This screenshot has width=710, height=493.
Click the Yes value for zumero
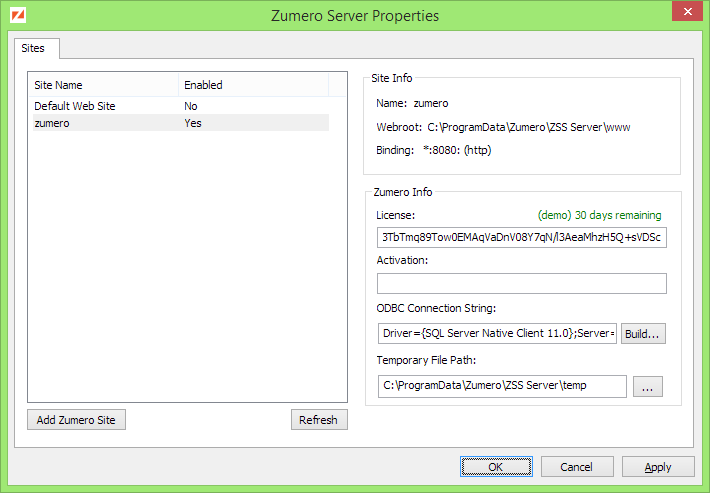coord(192,123)
